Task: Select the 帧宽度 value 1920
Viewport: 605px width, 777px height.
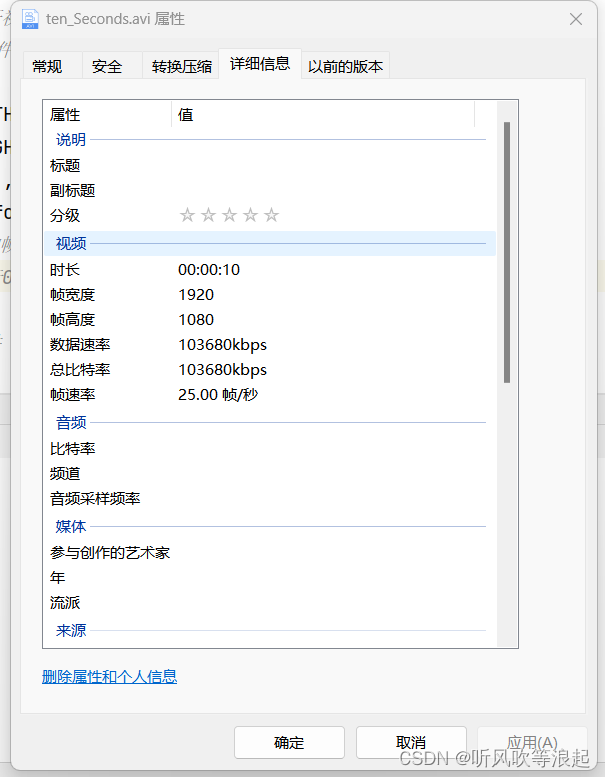Action: coord(196,295)
